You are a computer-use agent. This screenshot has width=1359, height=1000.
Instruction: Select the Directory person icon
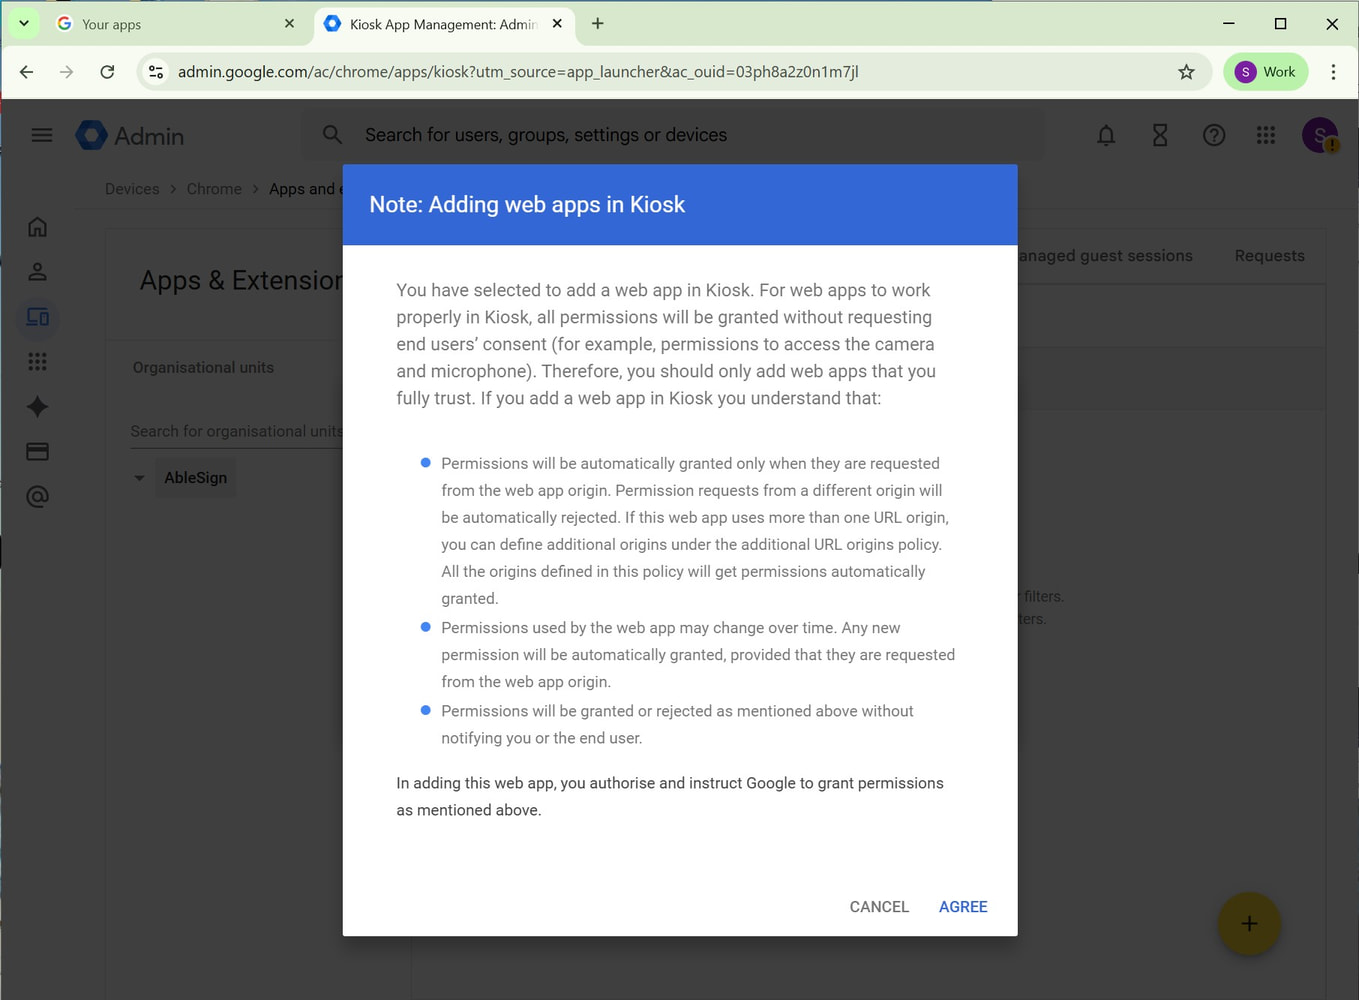point(37,271)
